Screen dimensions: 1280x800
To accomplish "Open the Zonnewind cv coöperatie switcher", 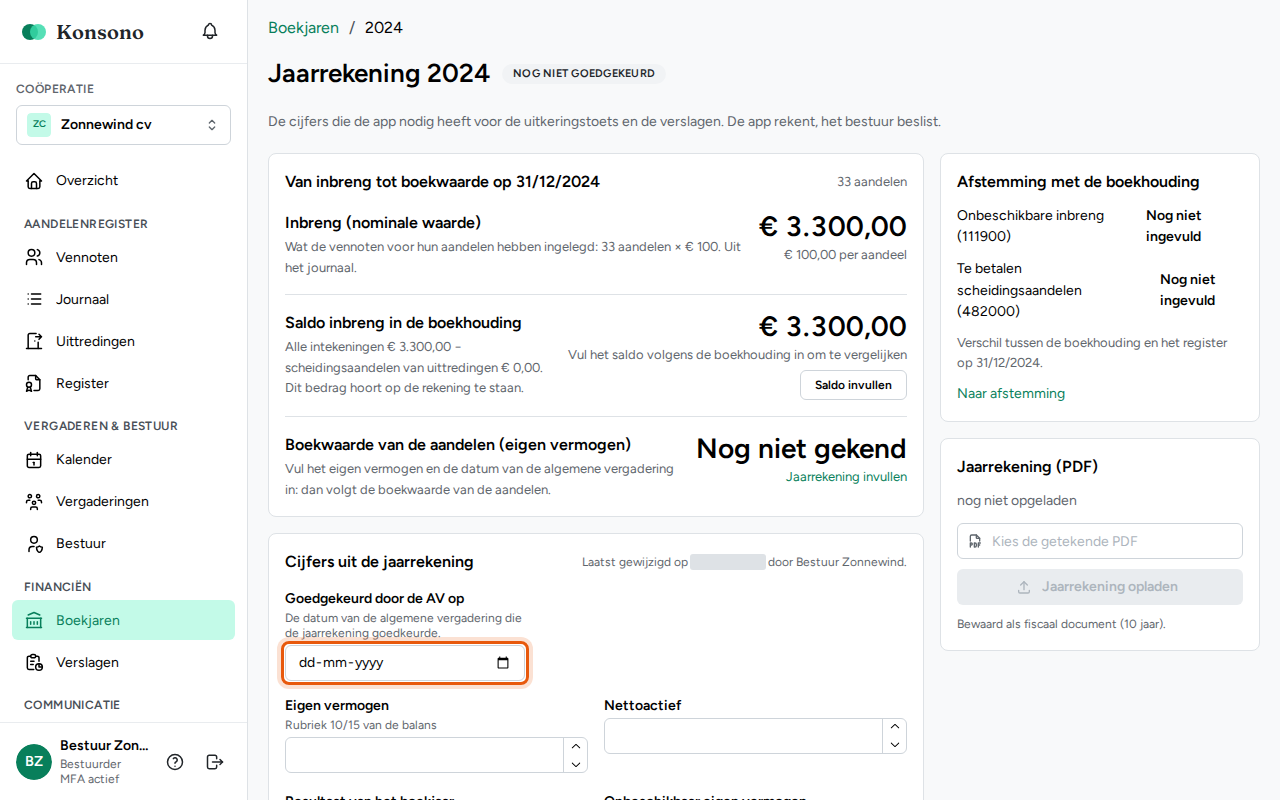I will click(123, 125).
